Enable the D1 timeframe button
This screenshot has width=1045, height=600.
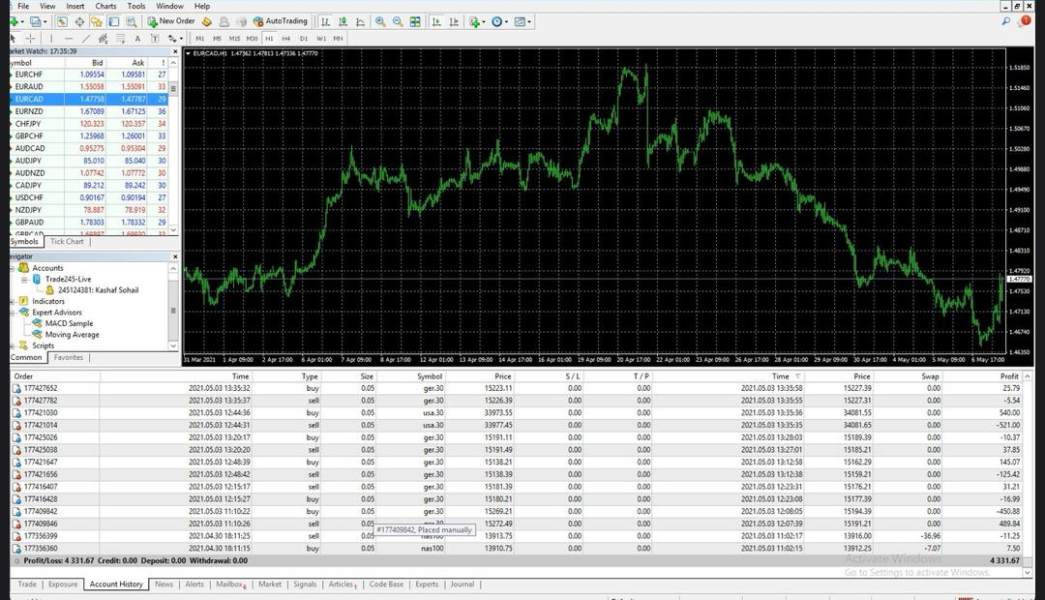point(304,38)
